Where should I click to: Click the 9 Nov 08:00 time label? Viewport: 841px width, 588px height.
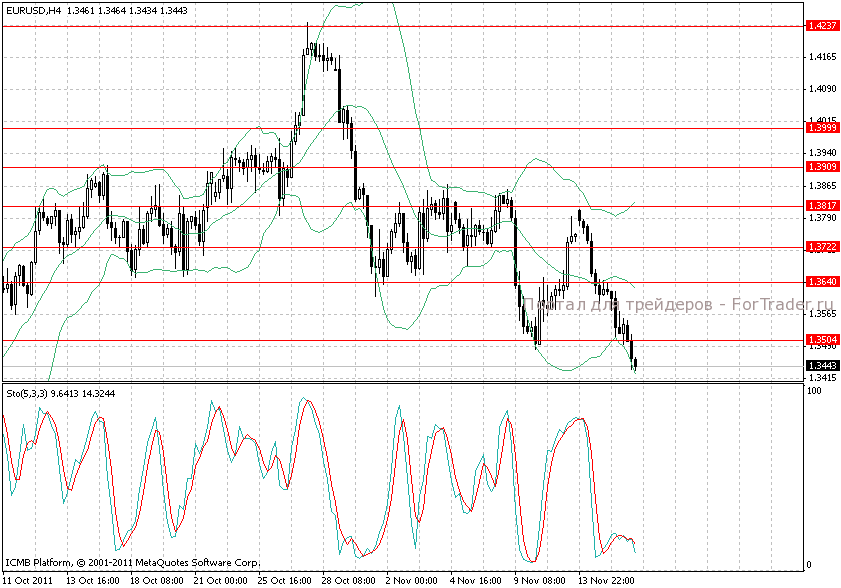540,580
